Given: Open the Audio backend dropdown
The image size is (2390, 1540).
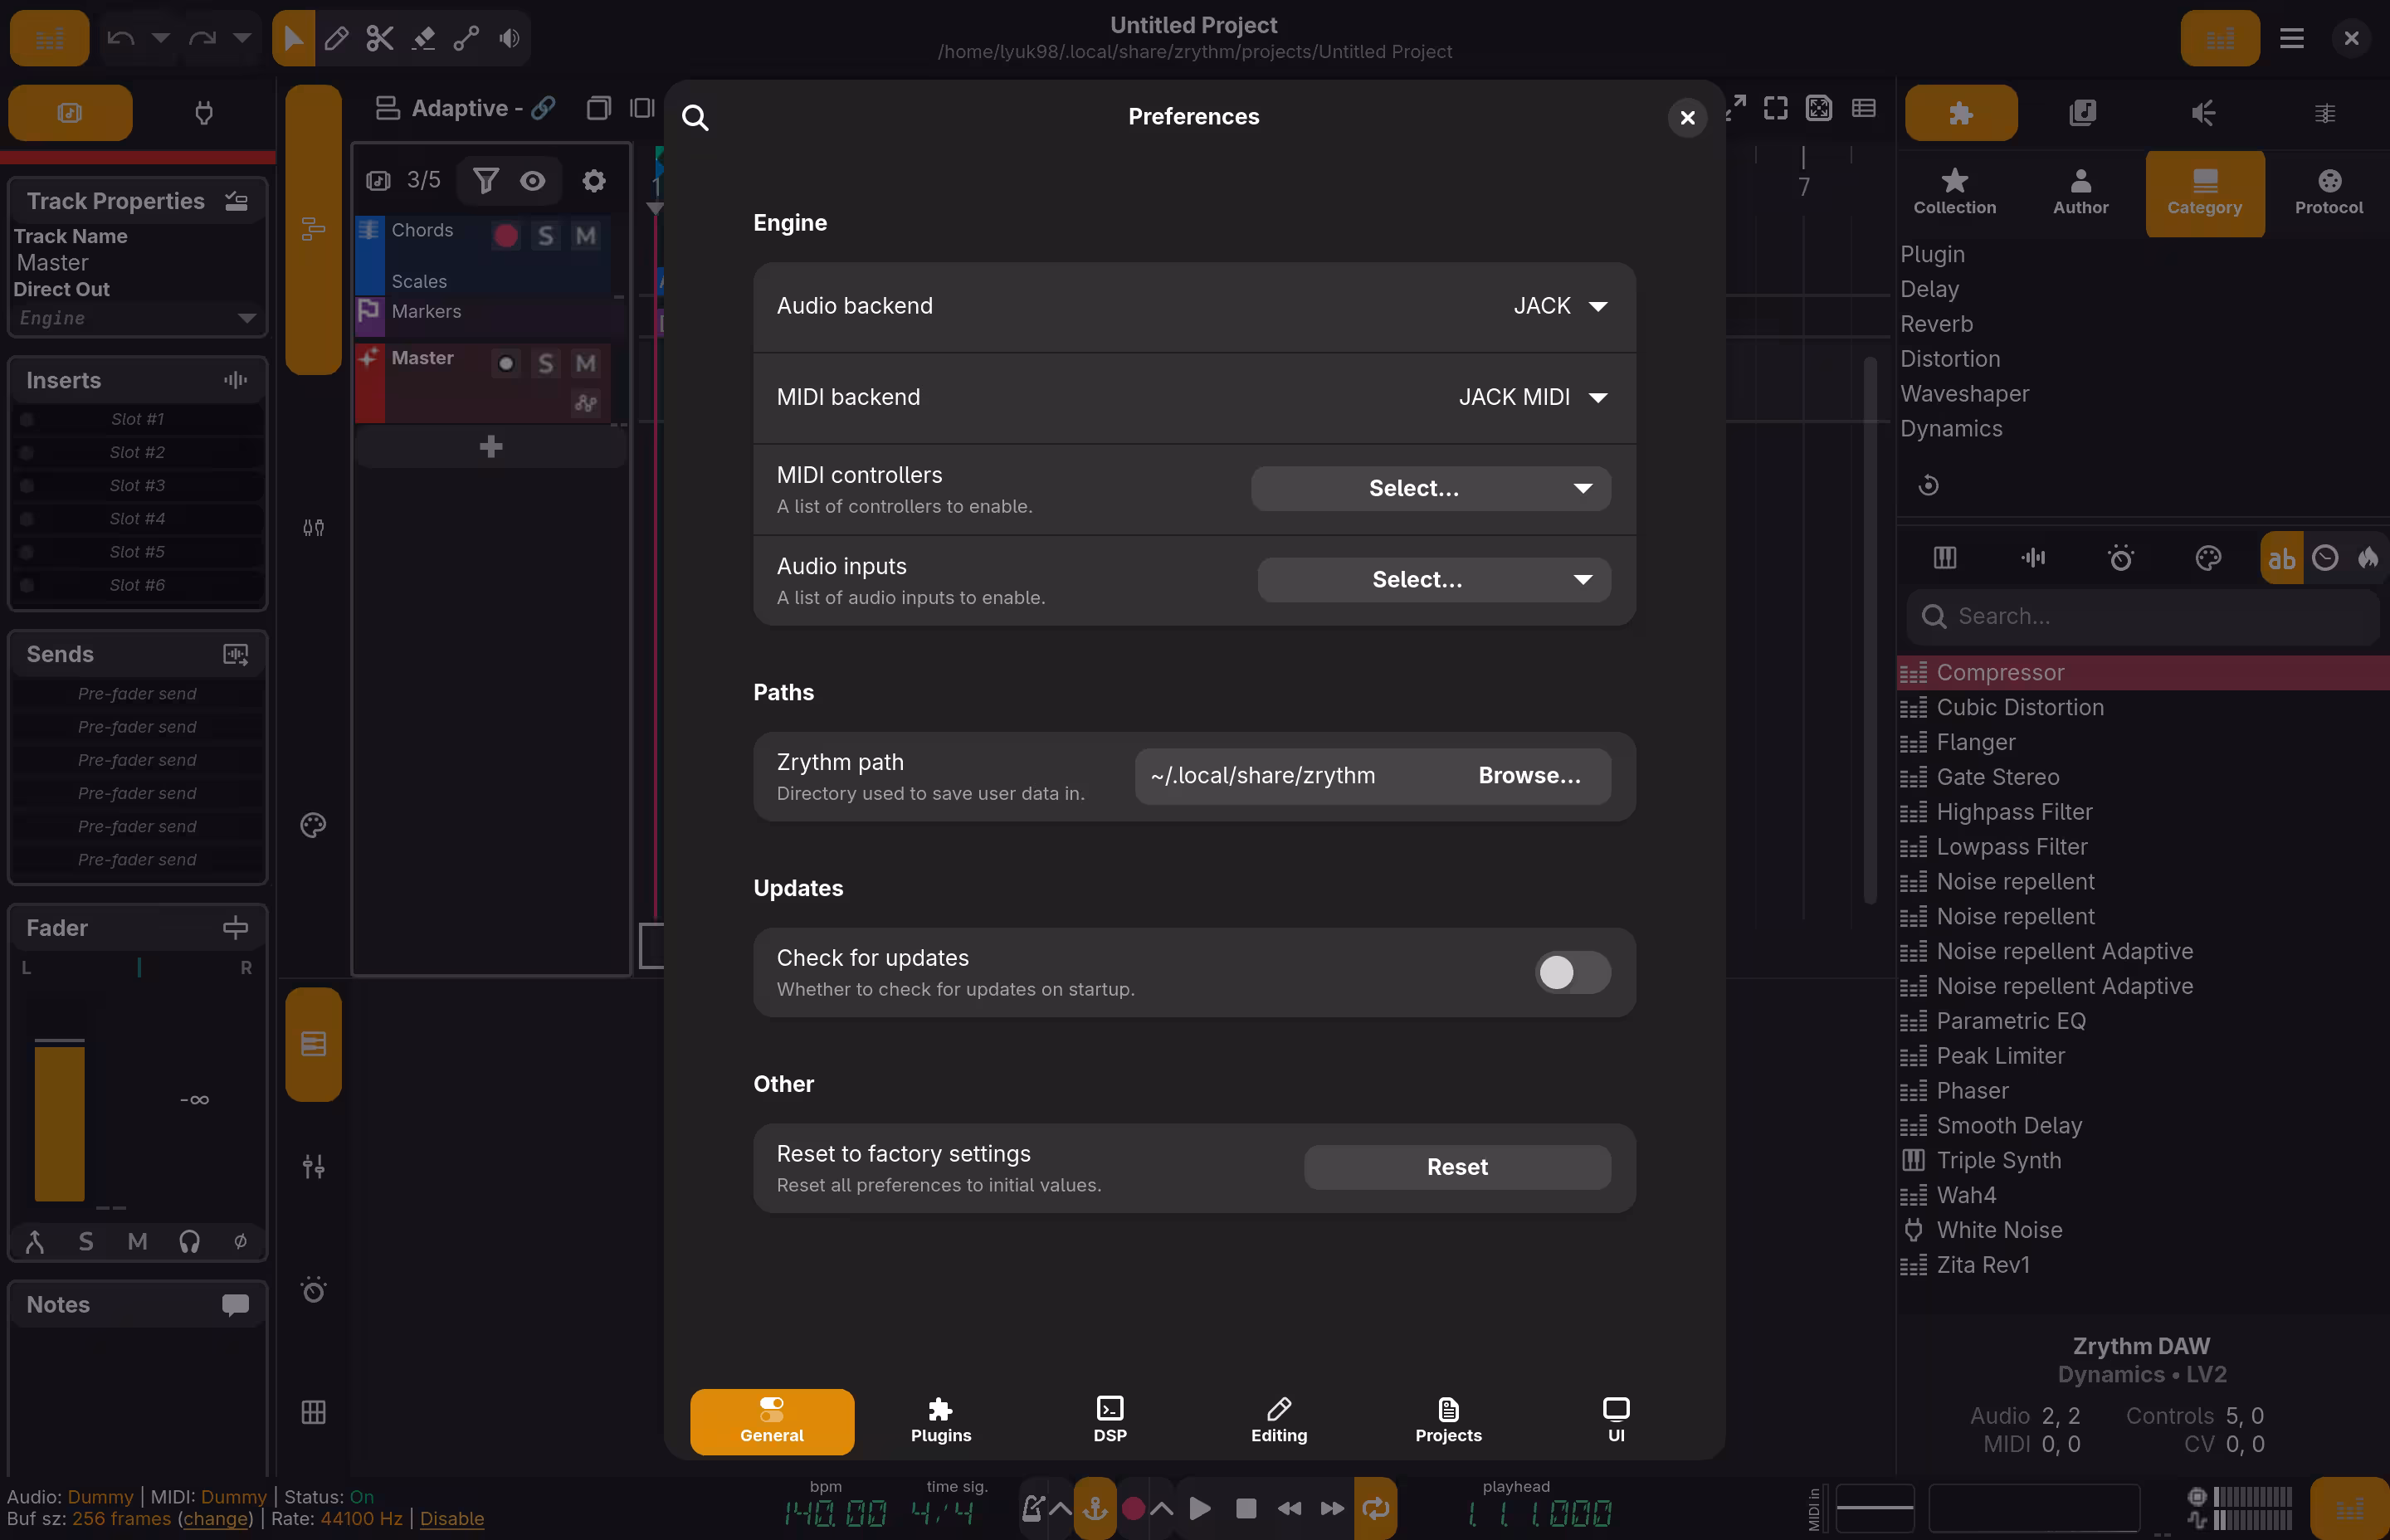Looking at the screenshot, I should coord(1561,306).
